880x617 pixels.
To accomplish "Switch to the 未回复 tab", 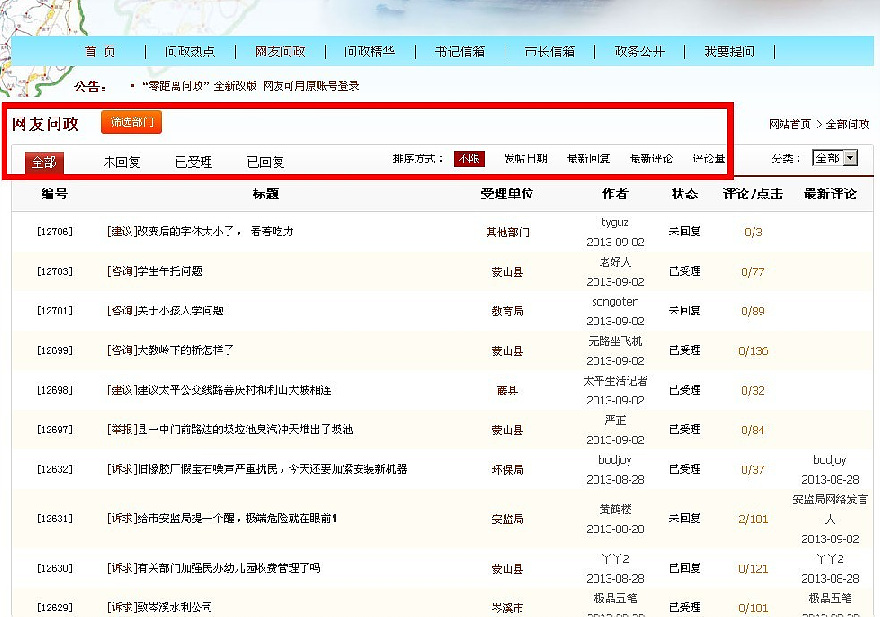I will coord(122,161).
